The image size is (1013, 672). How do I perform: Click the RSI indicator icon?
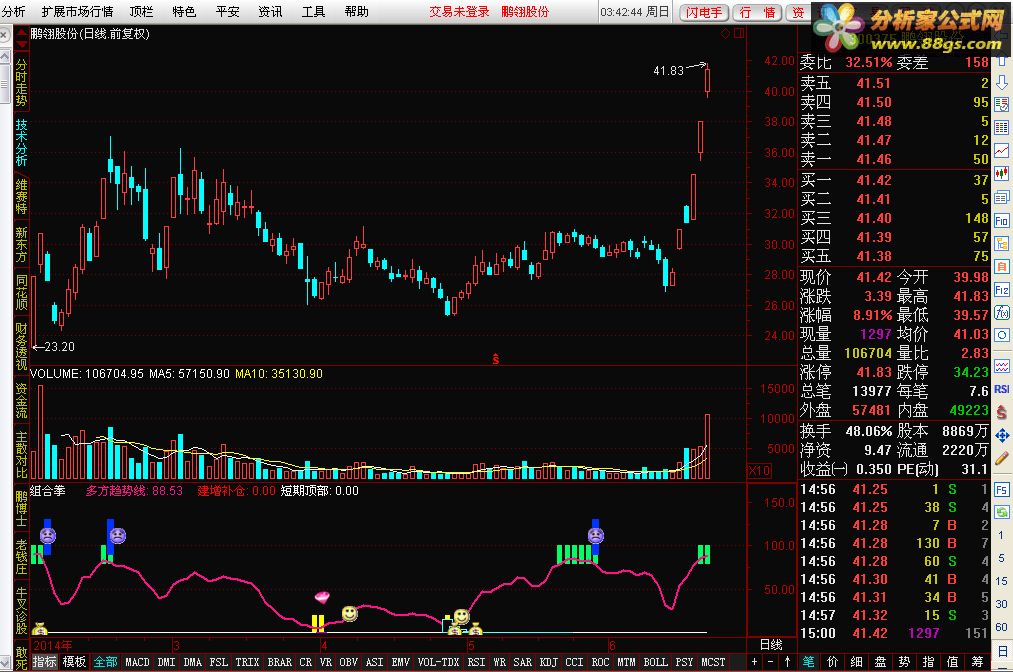click(x=1001, y=389)
